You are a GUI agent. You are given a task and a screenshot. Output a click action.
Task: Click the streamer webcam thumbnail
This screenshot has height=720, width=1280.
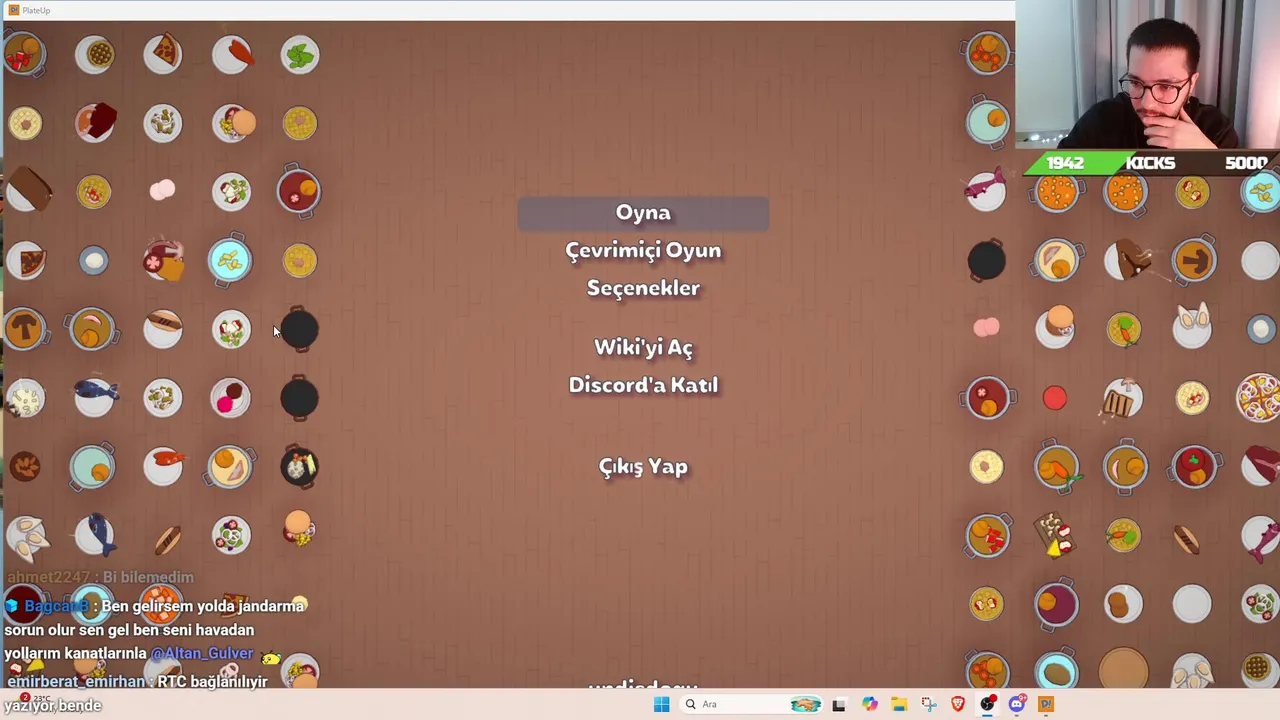1148,75
